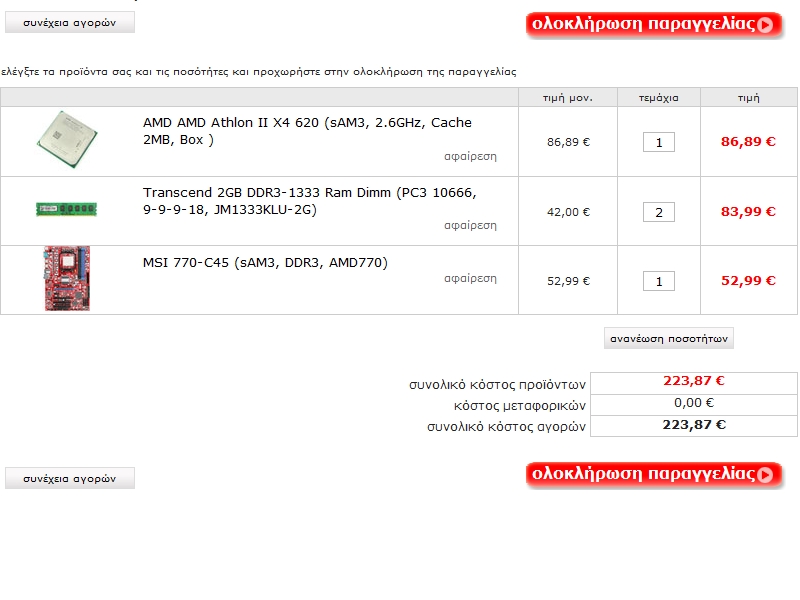The height and width of the screenshot is (600, 800).
Task: Click the unit price '52,99 €' in black
Action: click(x=568, y=281)
